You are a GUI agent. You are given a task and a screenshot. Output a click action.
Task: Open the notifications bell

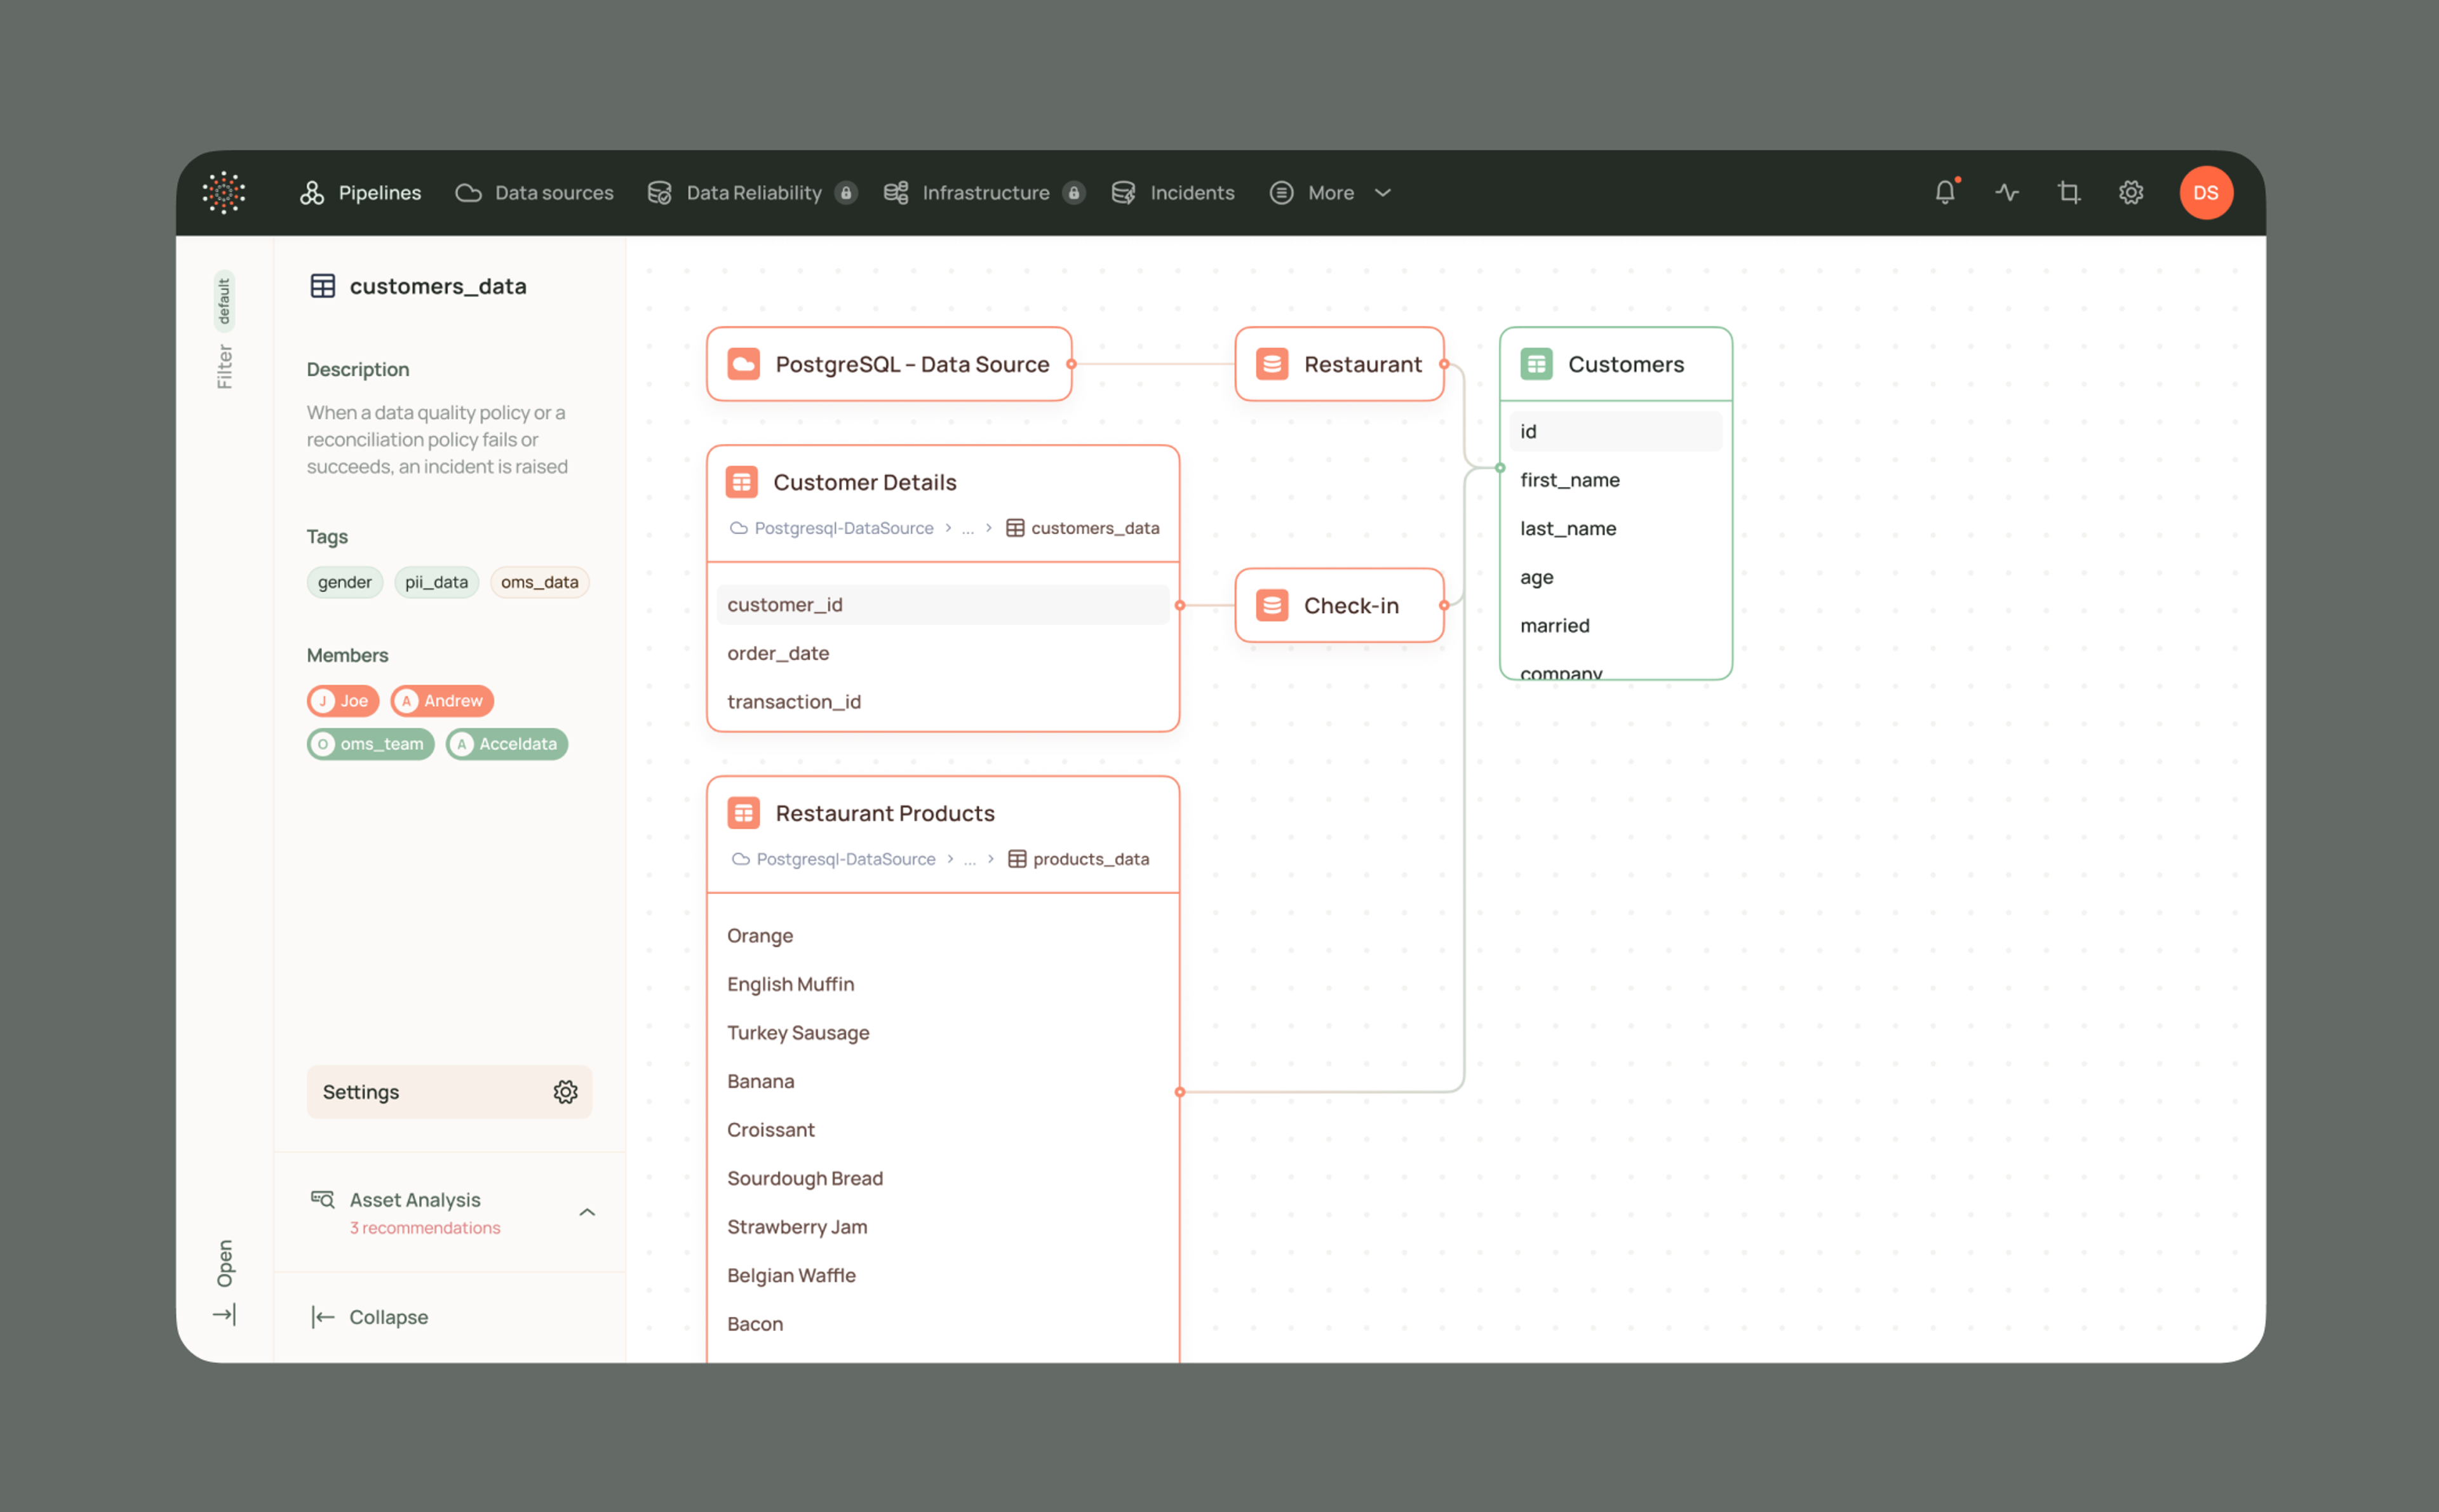[x=1945, y=192]
